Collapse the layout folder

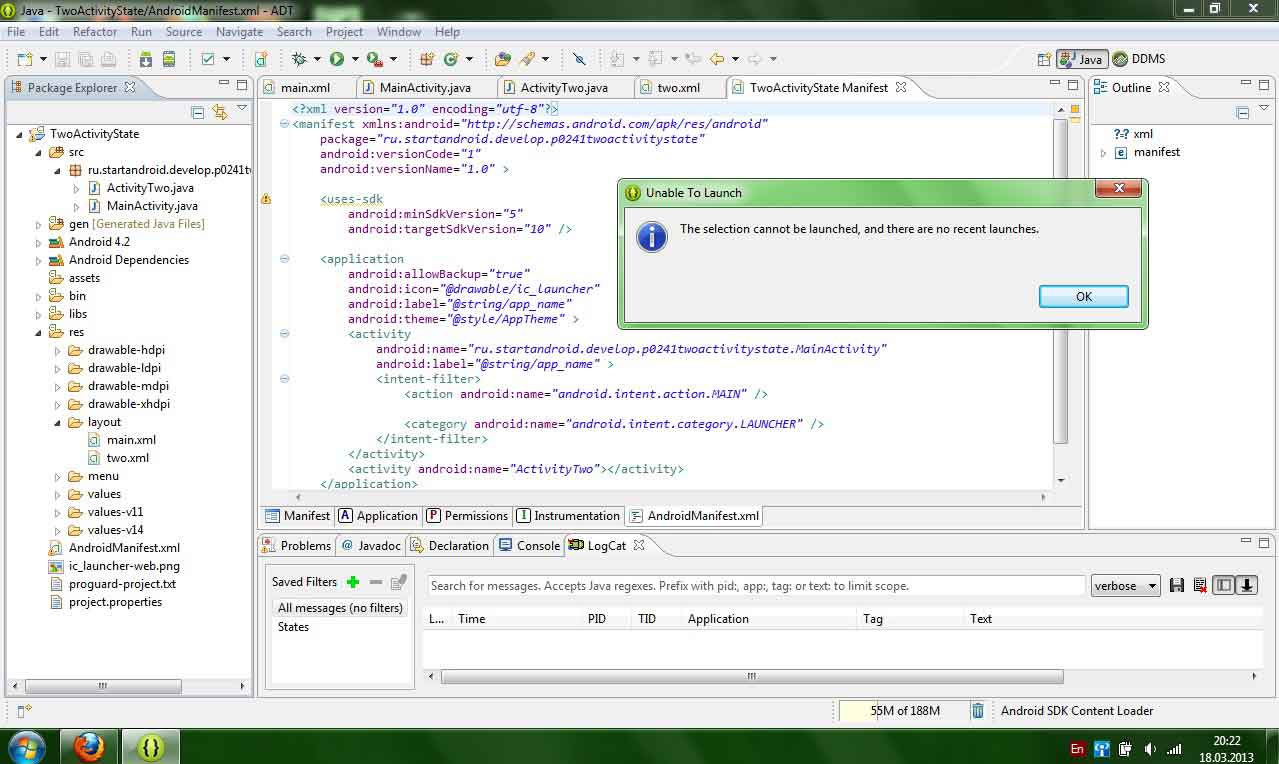59,422
